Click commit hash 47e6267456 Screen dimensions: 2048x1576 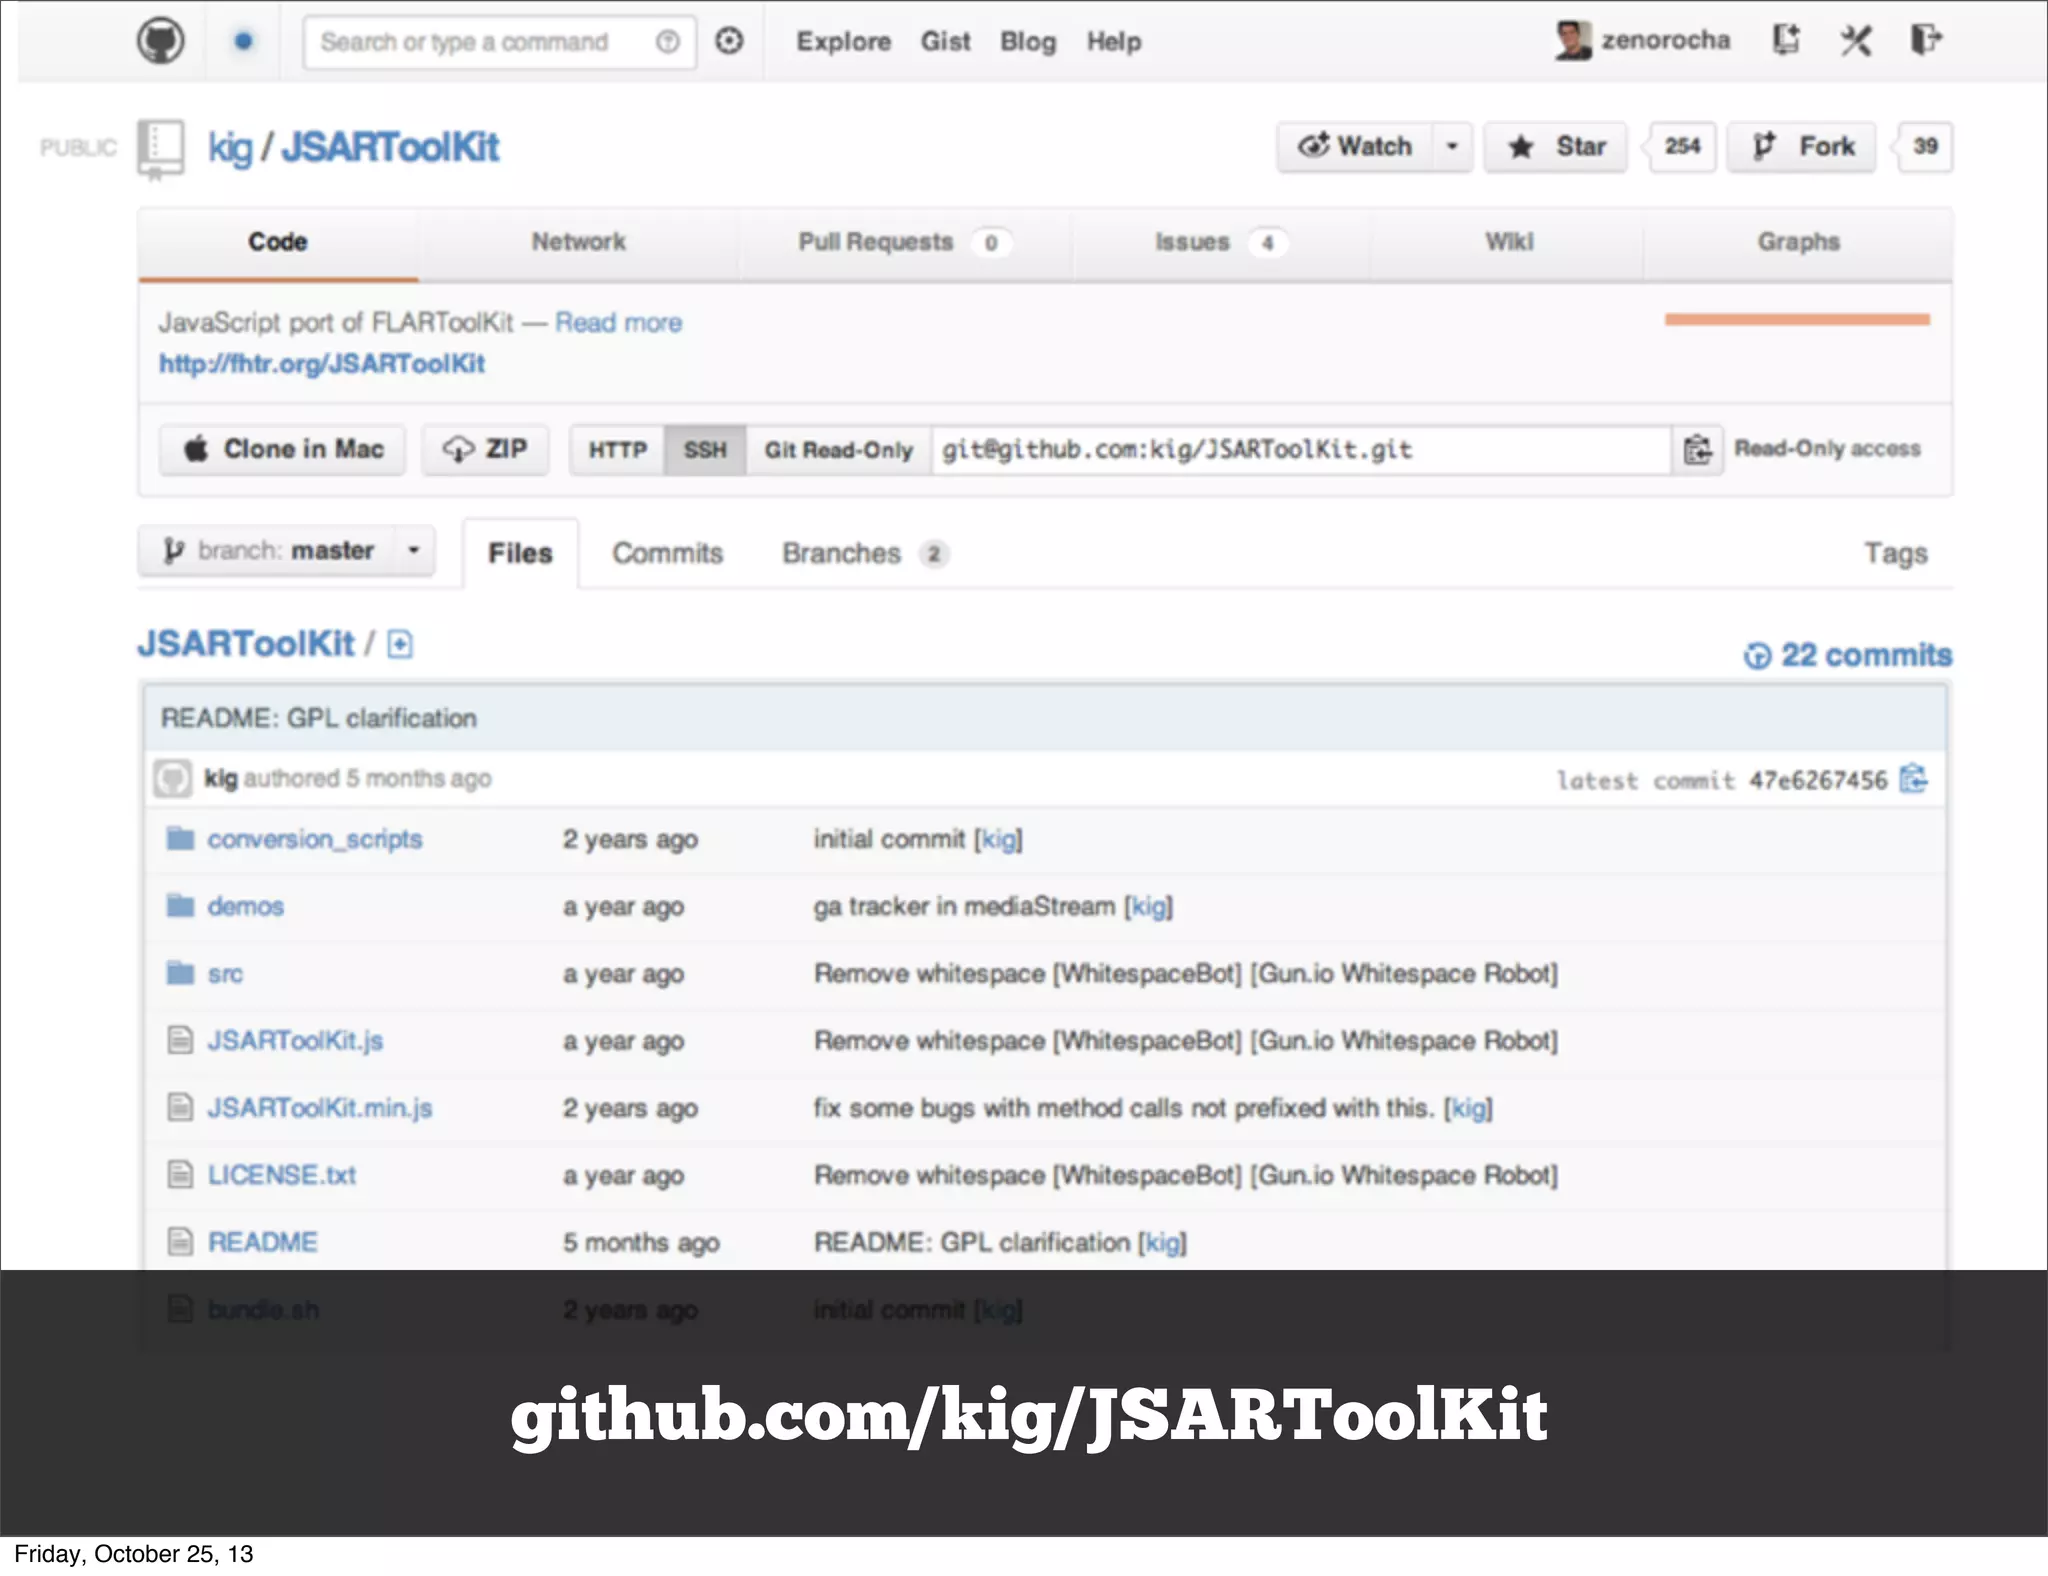(1818, 780)
